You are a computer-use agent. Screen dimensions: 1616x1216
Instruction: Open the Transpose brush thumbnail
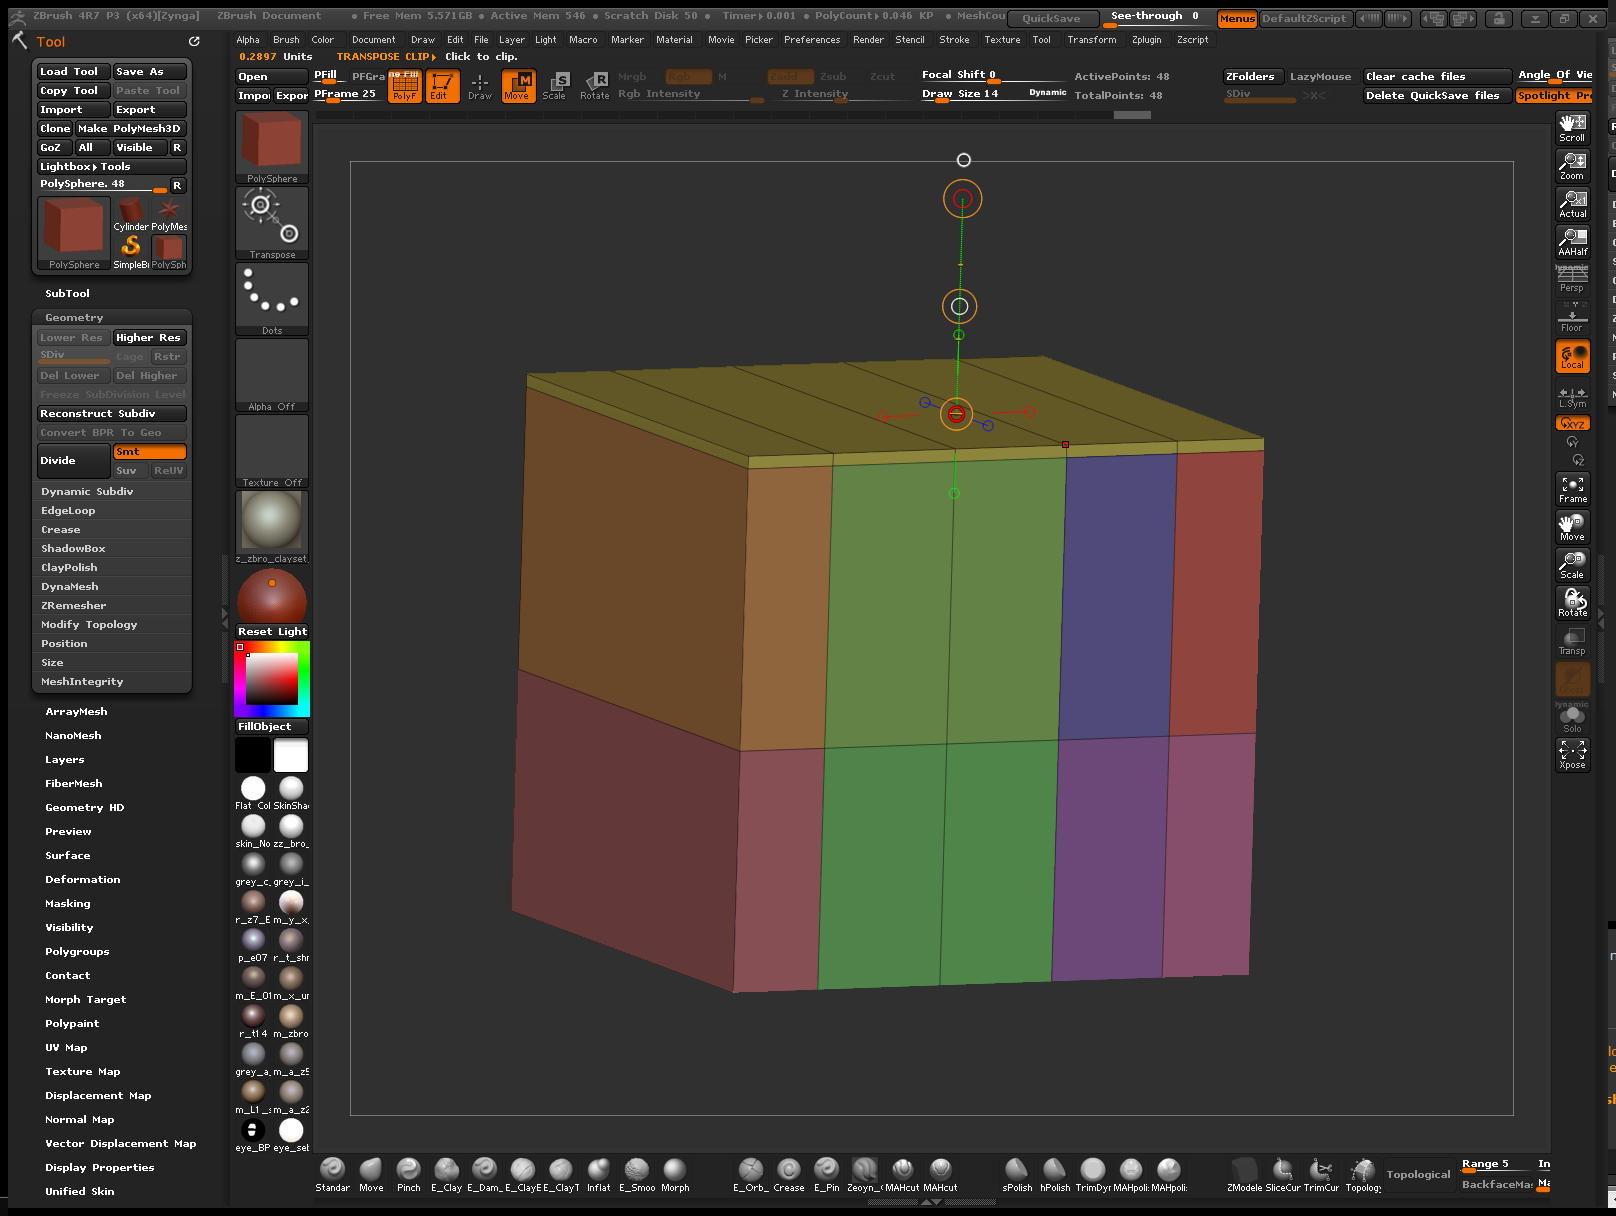coord(272,223)
